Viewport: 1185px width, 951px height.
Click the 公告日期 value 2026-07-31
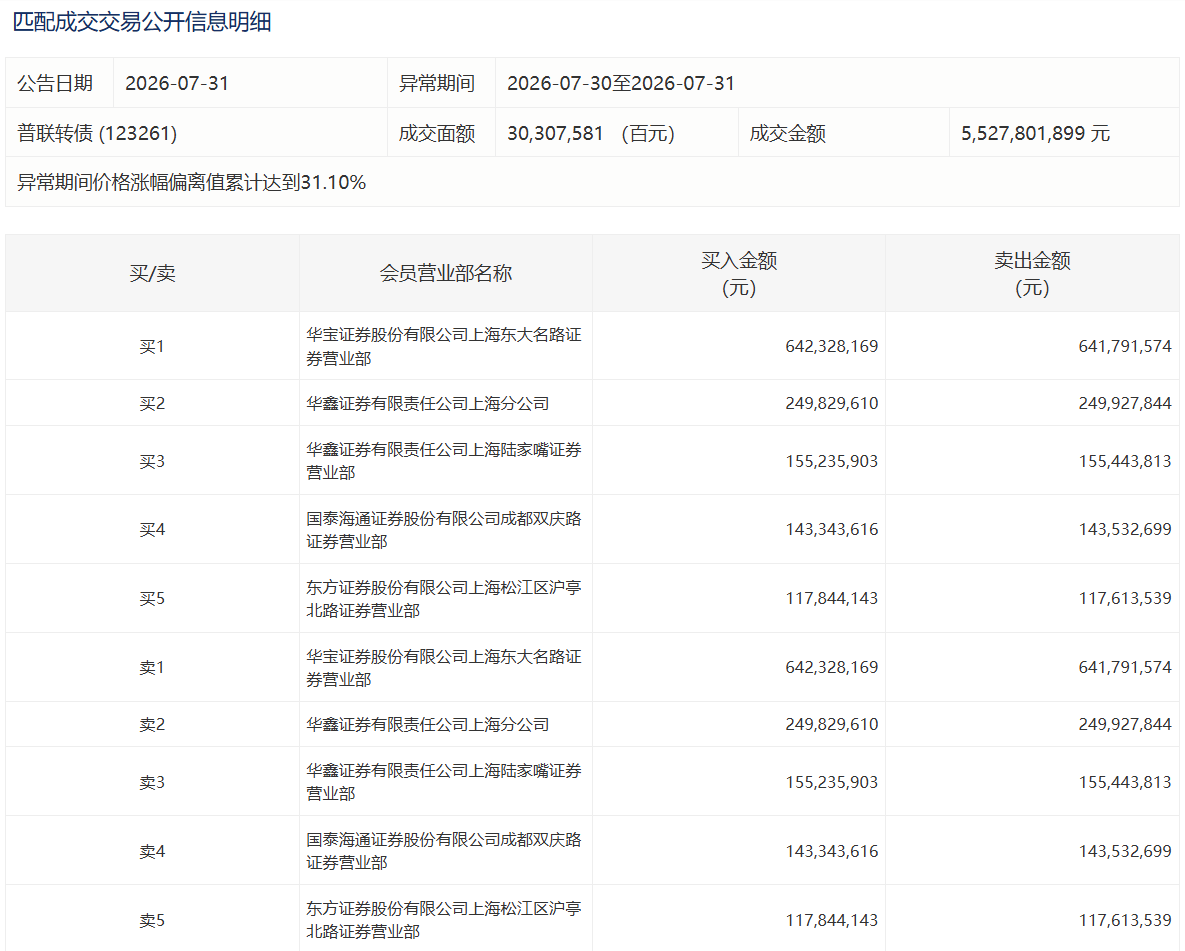[177, 83]
